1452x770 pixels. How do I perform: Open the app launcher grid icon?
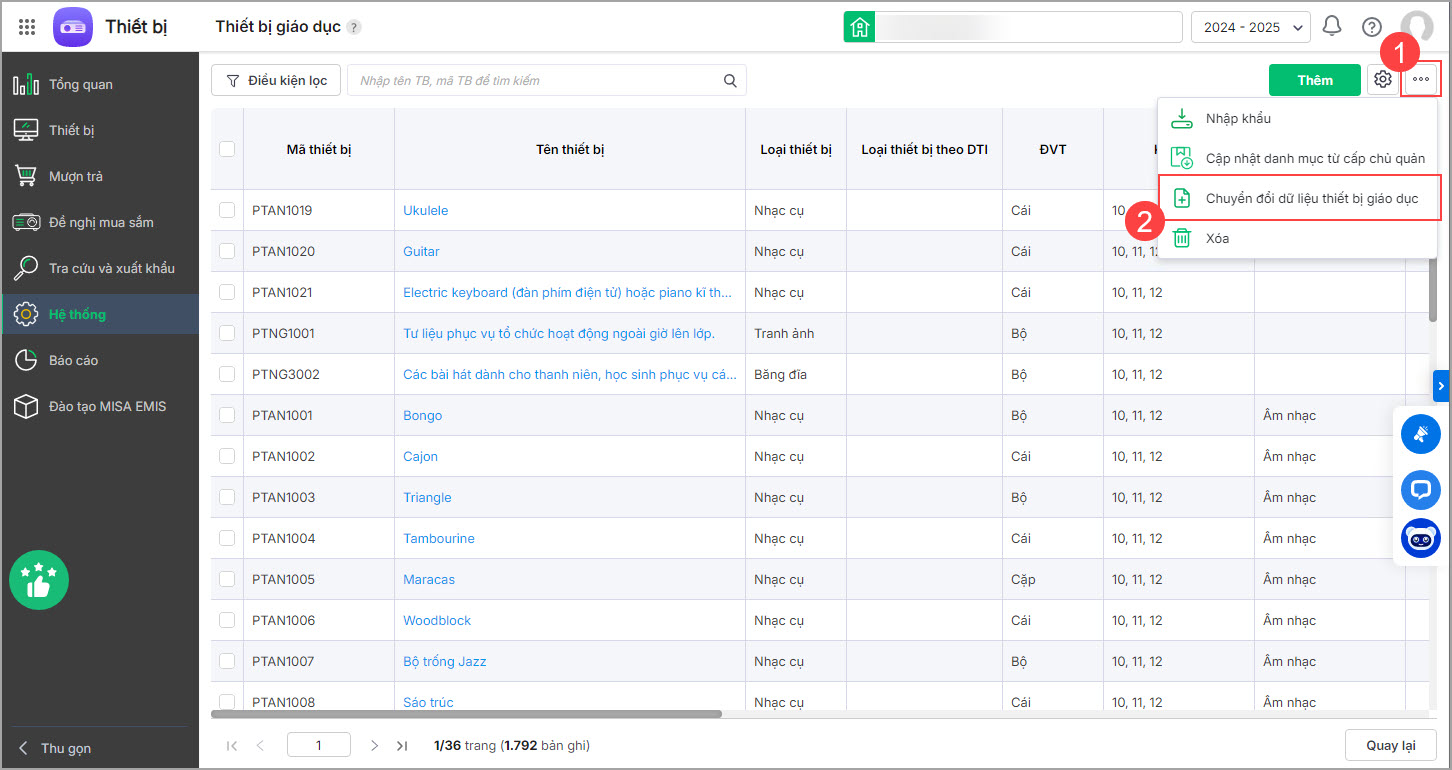(27, 27)
